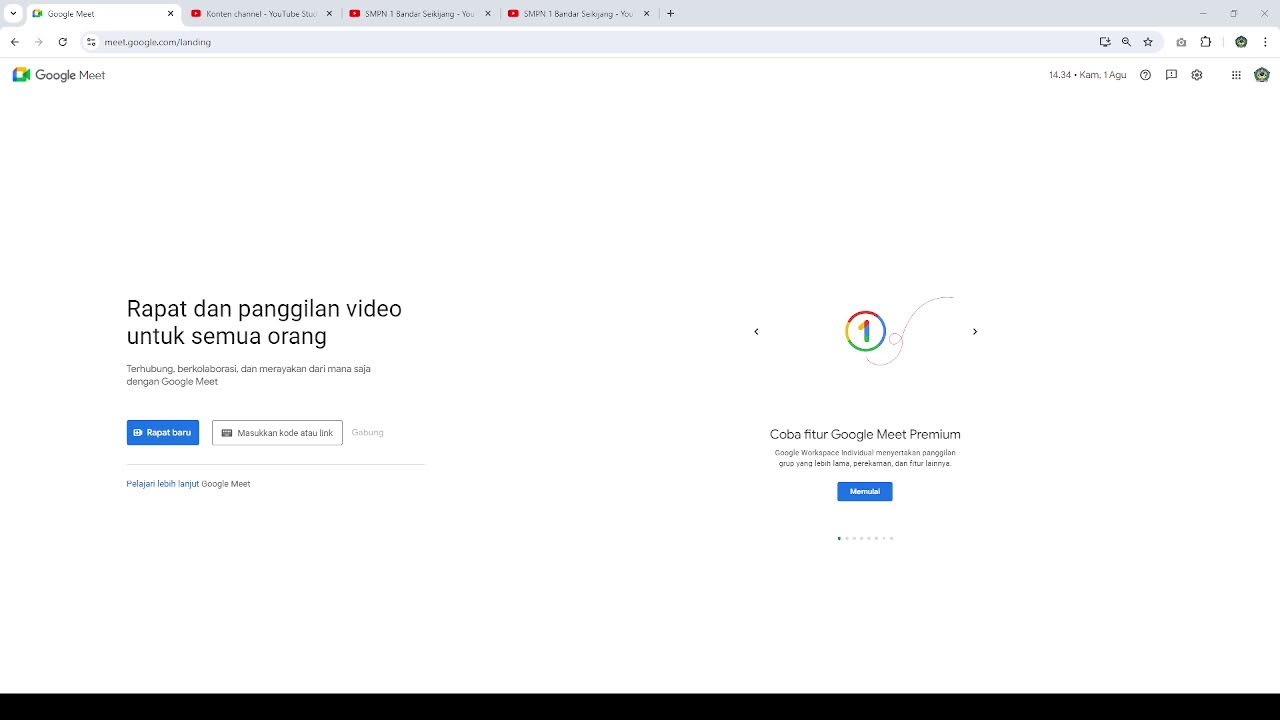
Task: Open the Extensions puzzle icon
Action: coord(1206,42)
